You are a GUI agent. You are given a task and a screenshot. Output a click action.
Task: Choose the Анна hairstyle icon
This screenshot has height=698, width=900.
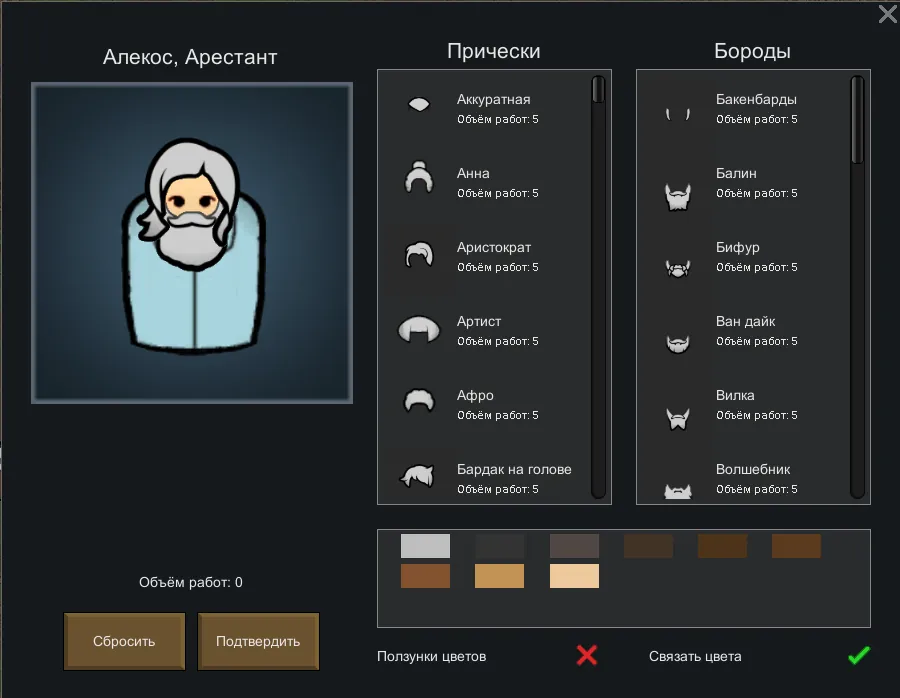418,178
